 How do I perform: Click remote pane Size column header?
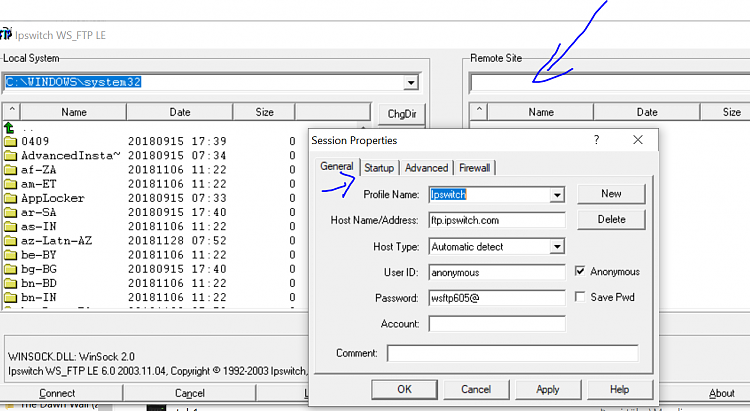point(726,112)
